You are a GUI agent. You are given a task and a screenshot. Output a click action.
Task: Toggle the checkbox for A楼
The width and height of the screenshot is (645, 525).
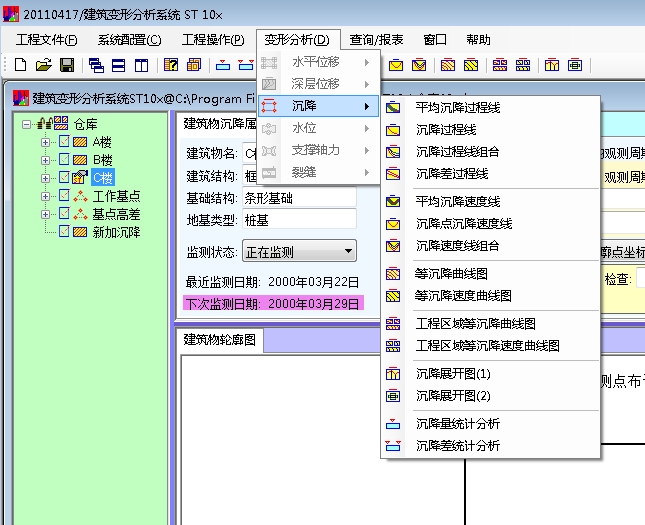click(64, 142)
